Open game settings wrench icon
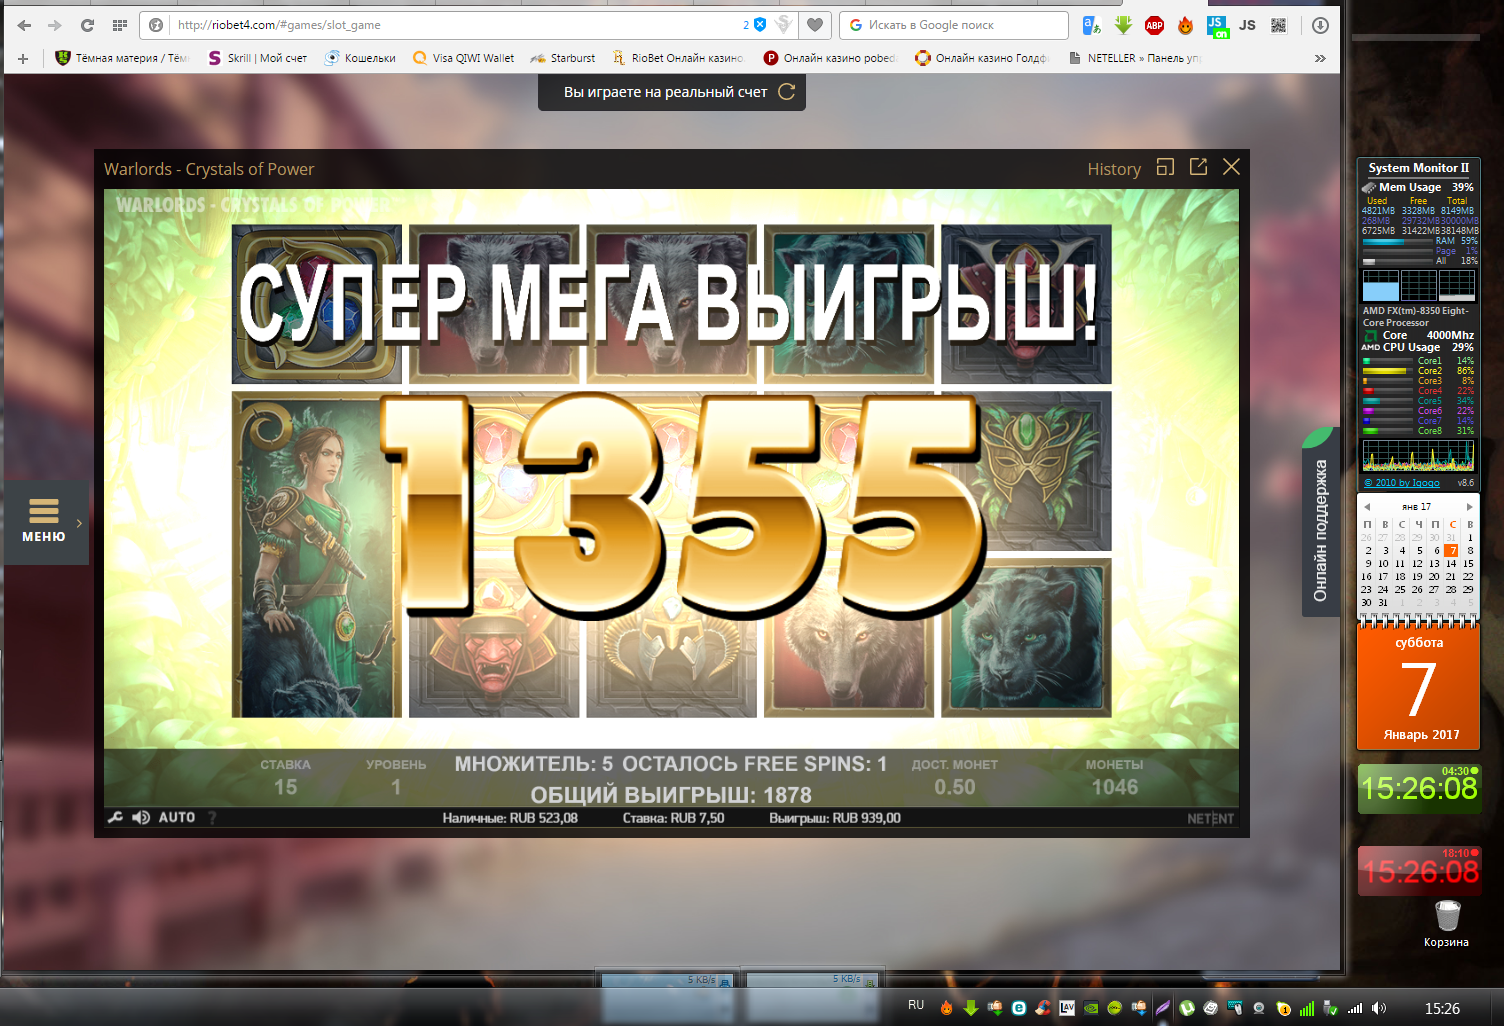The height and width of the screenshot is (1026, 1504). [115, 817]
